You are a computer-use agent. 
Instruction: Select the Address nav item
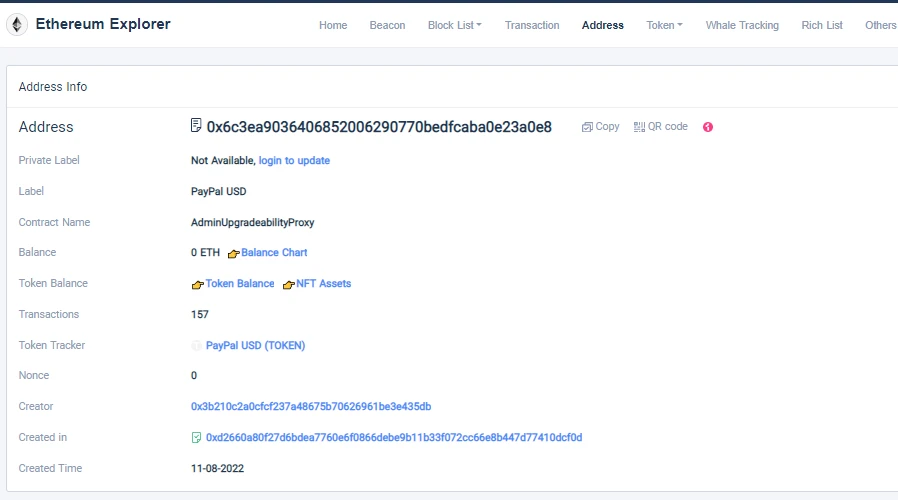602,25
